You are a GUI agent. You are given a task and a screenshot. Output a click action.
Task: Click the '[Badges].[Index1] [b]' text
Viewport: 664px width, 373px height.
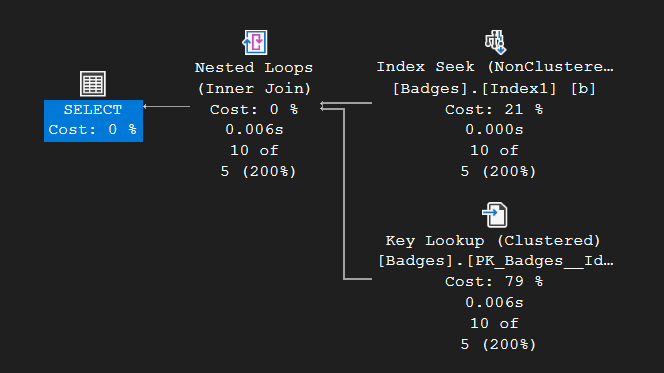(494, 88)
